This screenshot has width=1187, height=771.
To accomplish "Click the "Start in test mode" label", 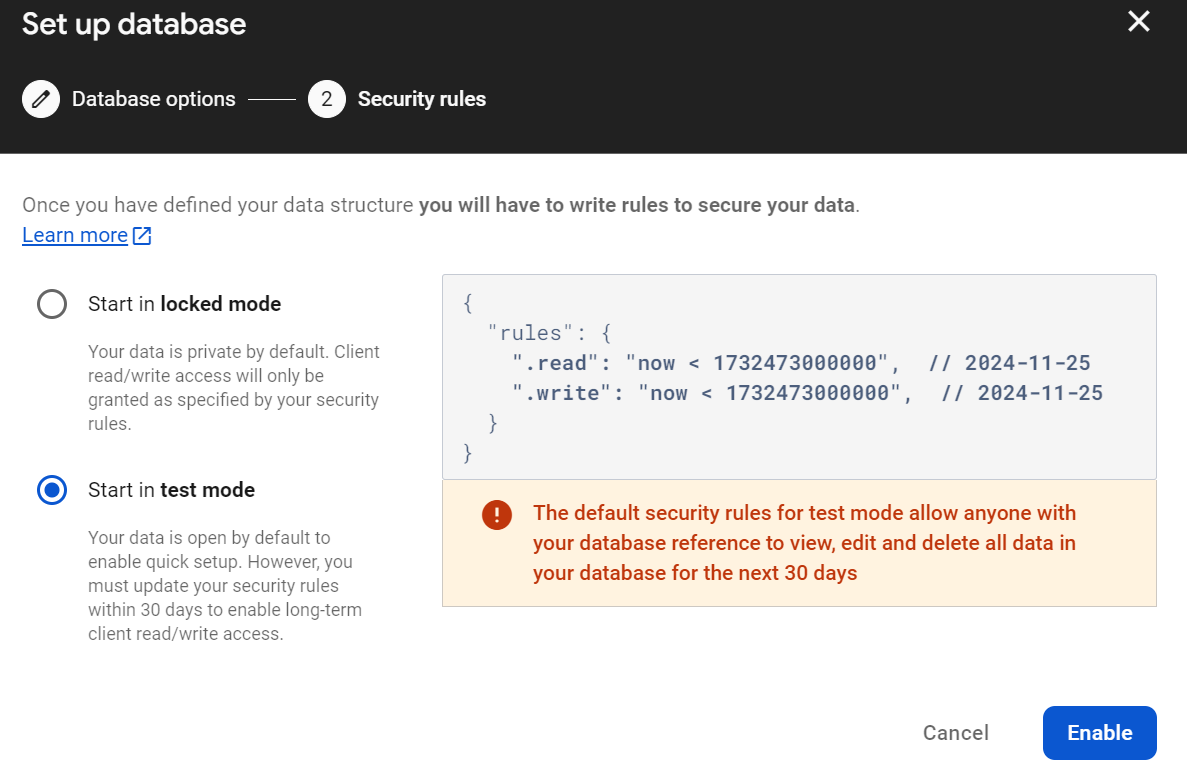I will 171,490.
